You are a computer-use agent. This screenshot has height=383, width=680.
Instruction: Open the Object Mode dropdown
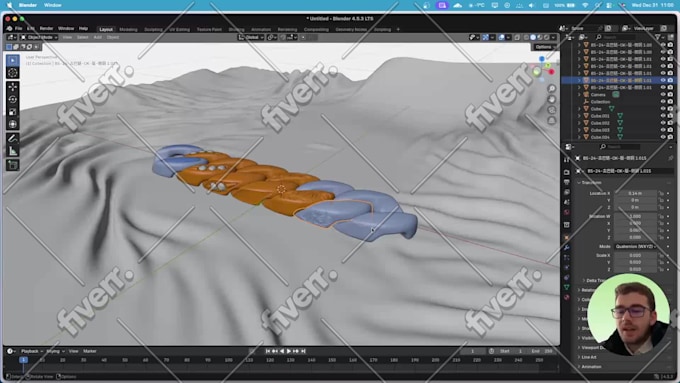pyautogui.click(x=39, y=37)
